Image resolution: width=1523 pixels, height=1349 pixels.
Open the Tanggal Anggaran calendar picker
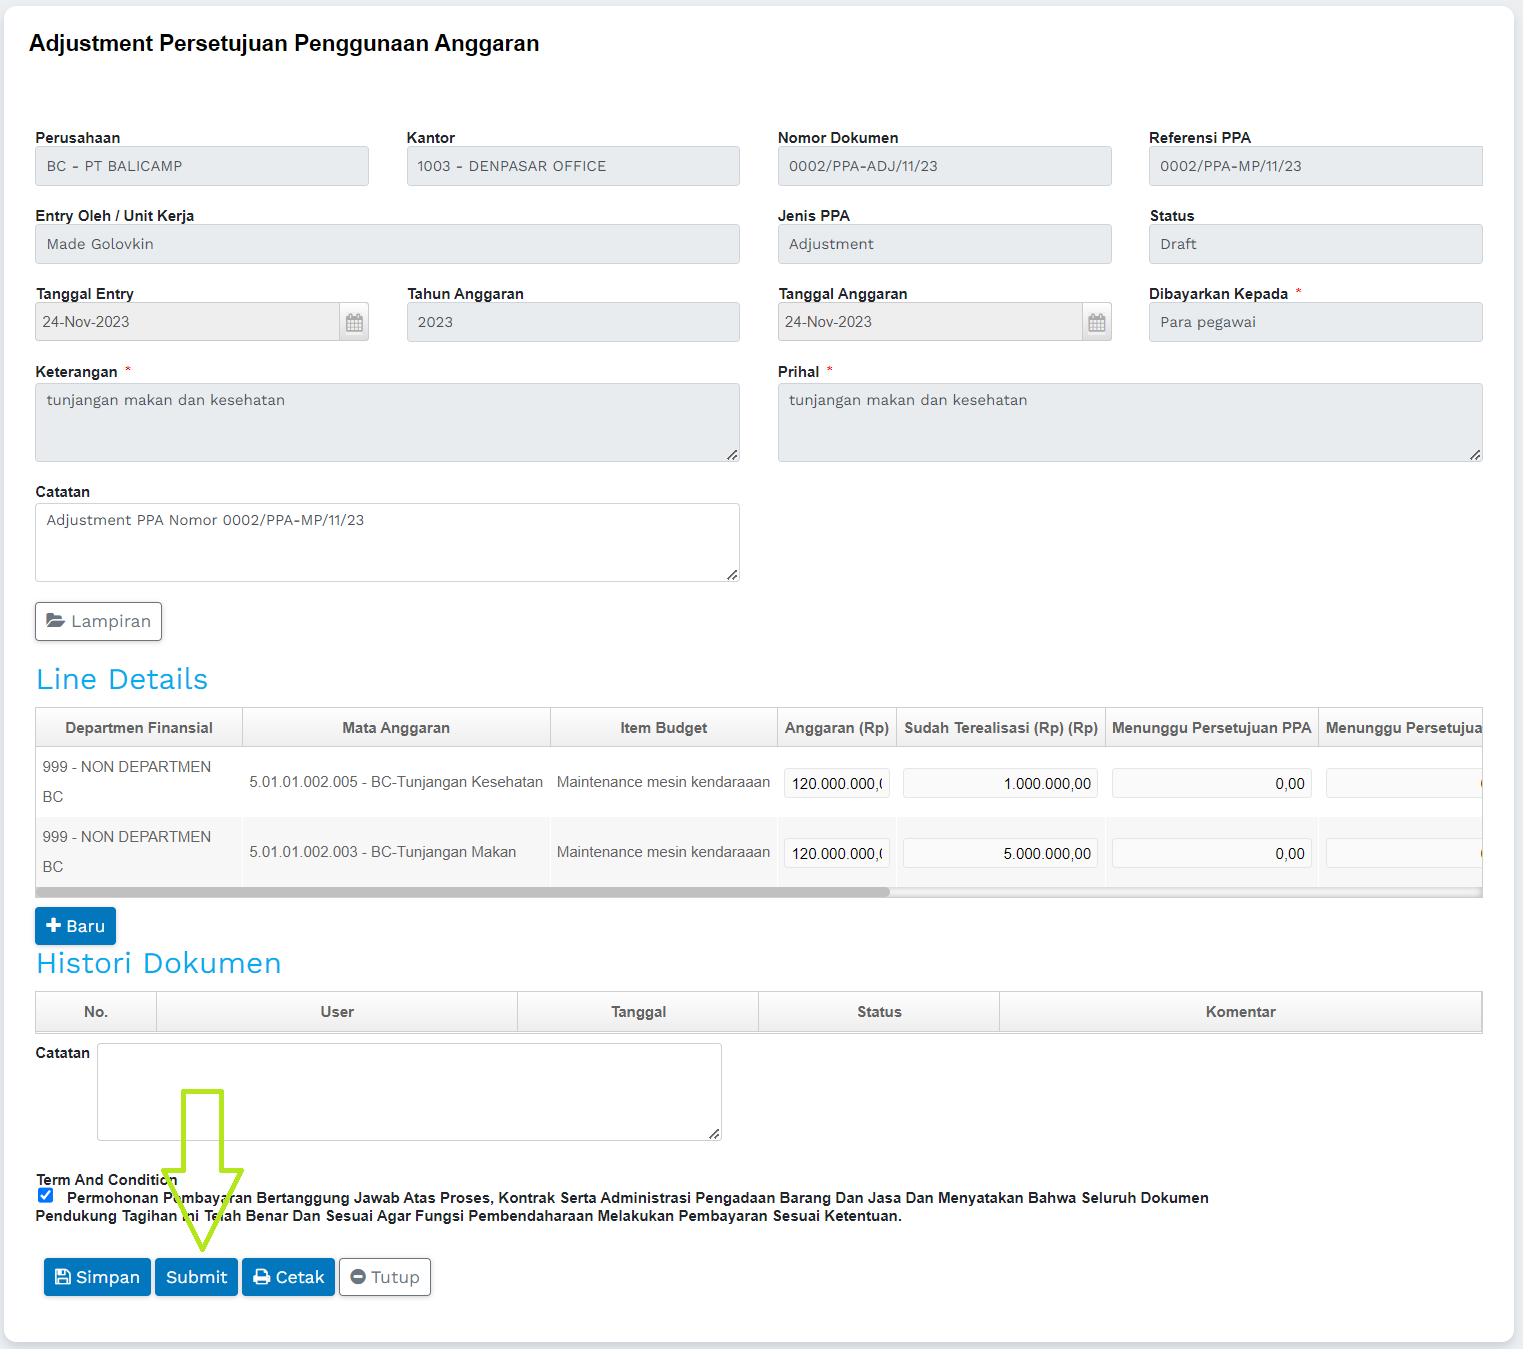pyautogui.click(x=1096, y=322)
